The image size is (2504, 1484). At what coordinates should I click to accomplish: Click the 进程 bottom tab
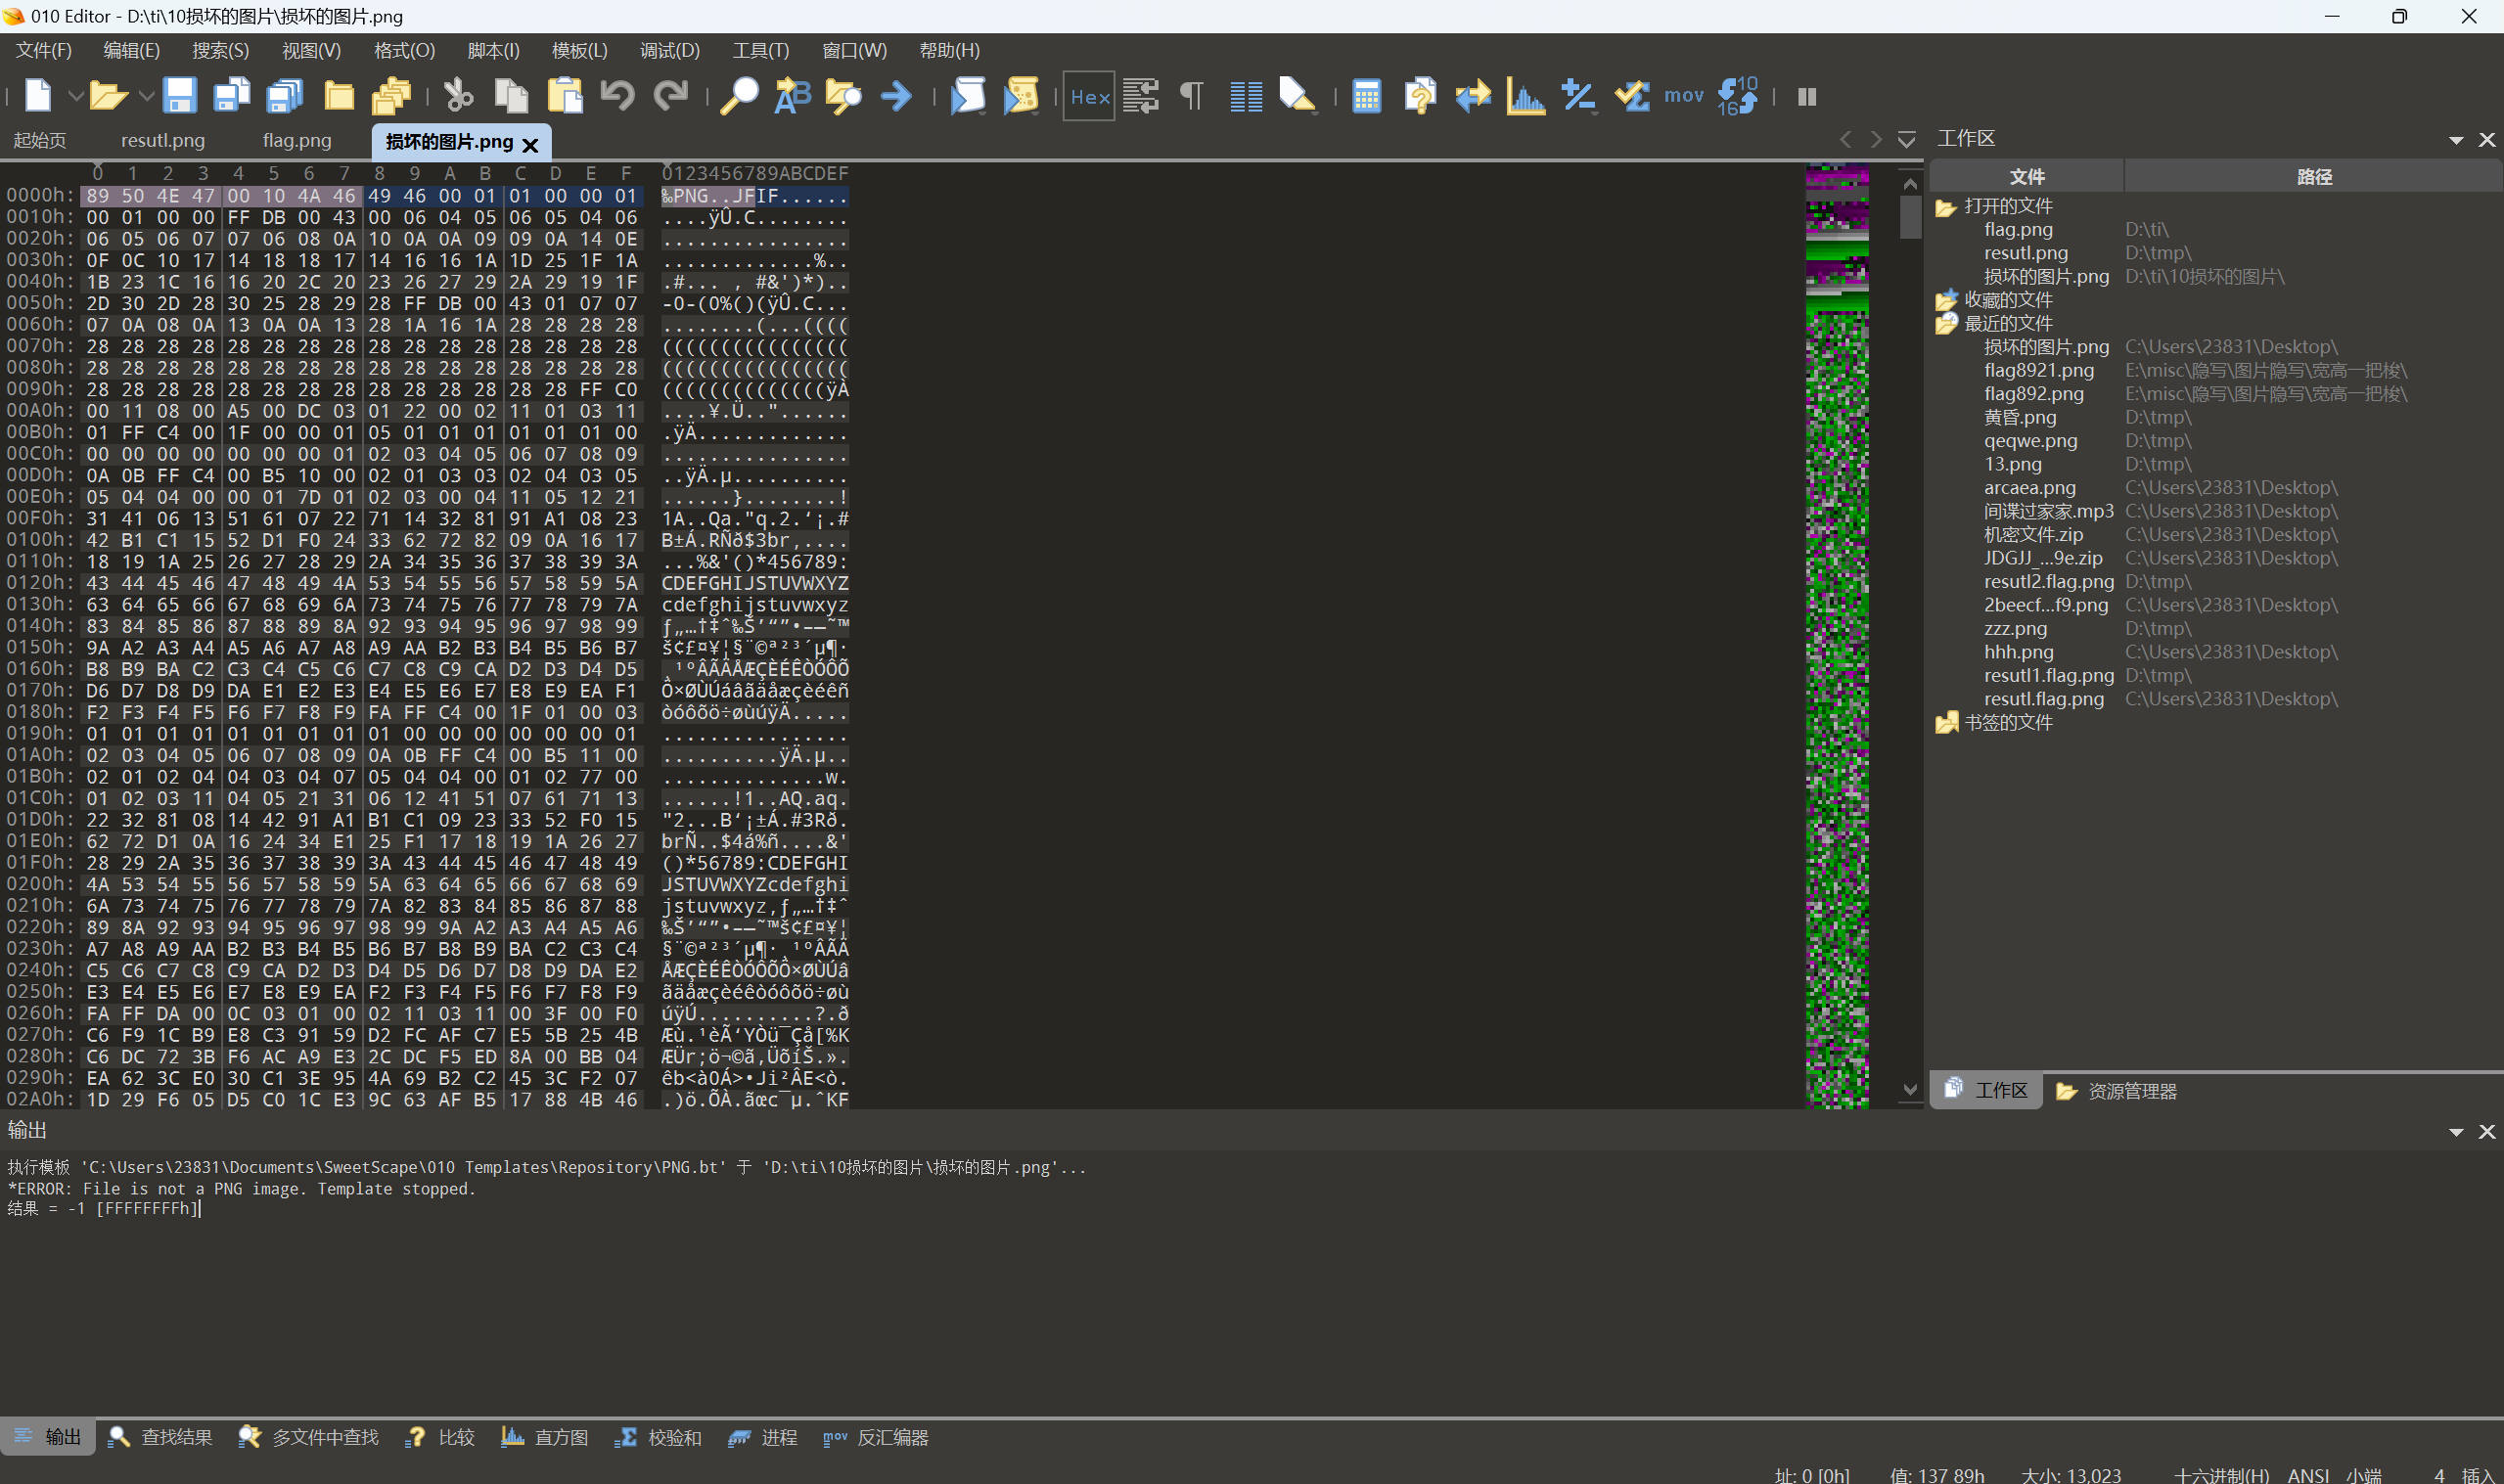click(764, 1438)
